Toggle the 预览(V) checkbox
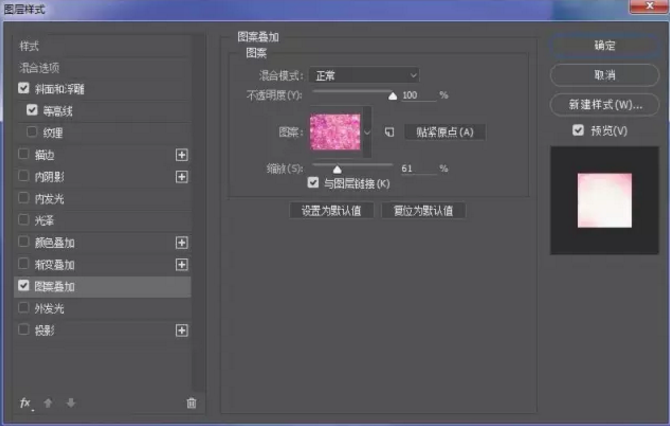Screen dimensions: 670x426 (x=578, y=130)
